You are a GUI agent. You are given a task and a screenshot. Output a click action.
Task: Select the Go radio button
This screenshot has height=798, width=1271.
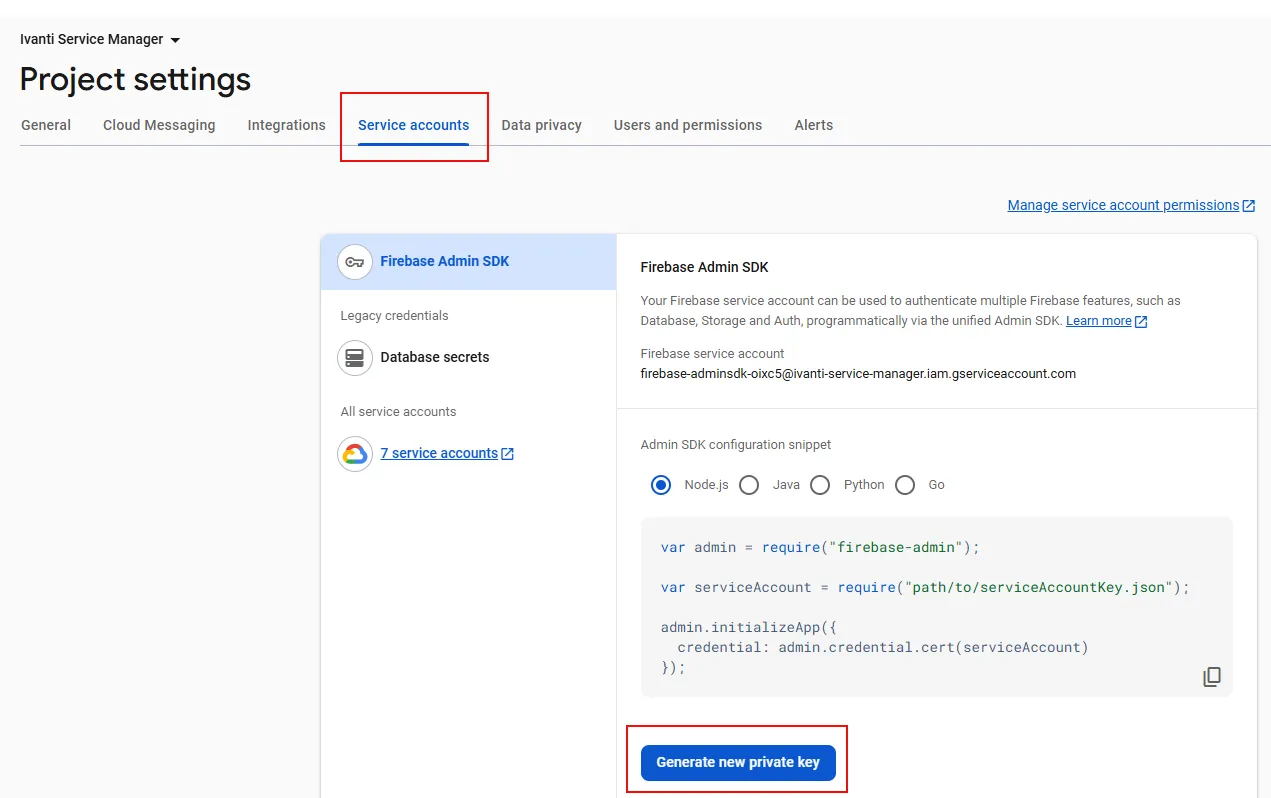(905, 485)
